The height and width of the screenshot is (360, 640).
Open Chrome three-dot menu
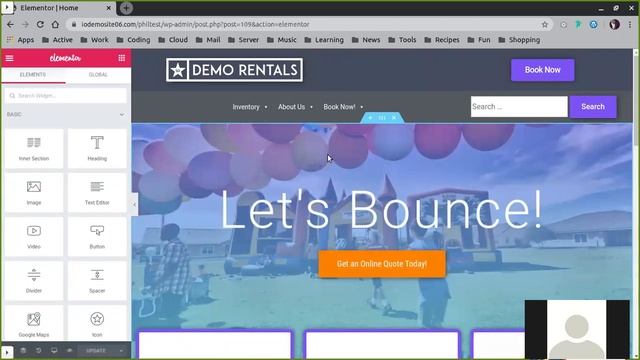tap(631, 24)
